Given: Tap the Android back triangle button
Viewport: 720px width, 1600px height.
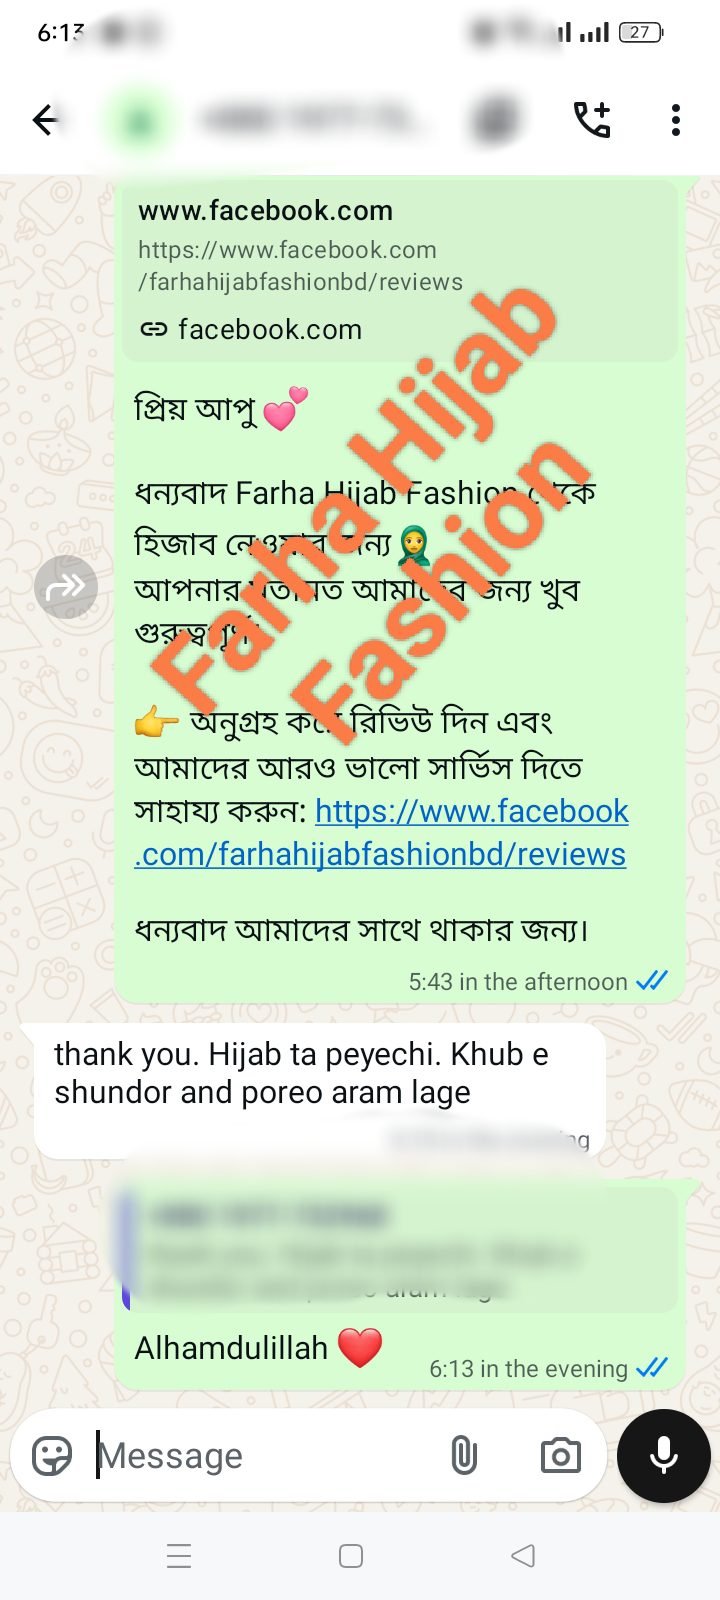Looking at the screenshot, I should [x=523, y=1556].
